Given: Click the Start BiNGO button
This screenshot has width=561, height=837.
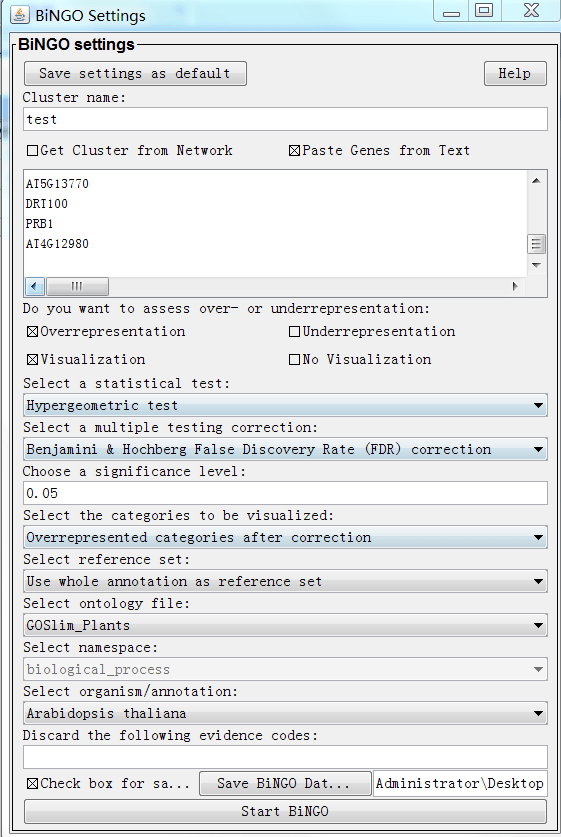Looking at the screenshot, I should (x=286, y=811).
